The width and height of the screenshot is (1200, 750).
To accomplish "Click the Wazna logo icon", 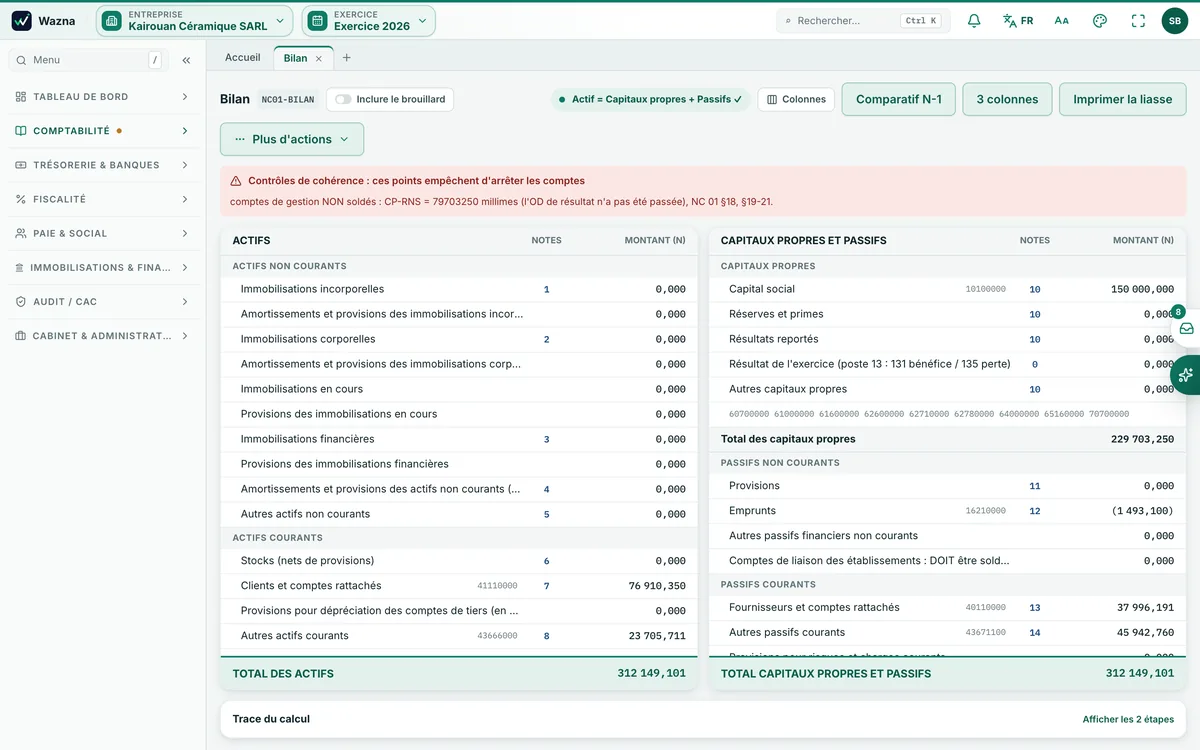I will 22,21.
